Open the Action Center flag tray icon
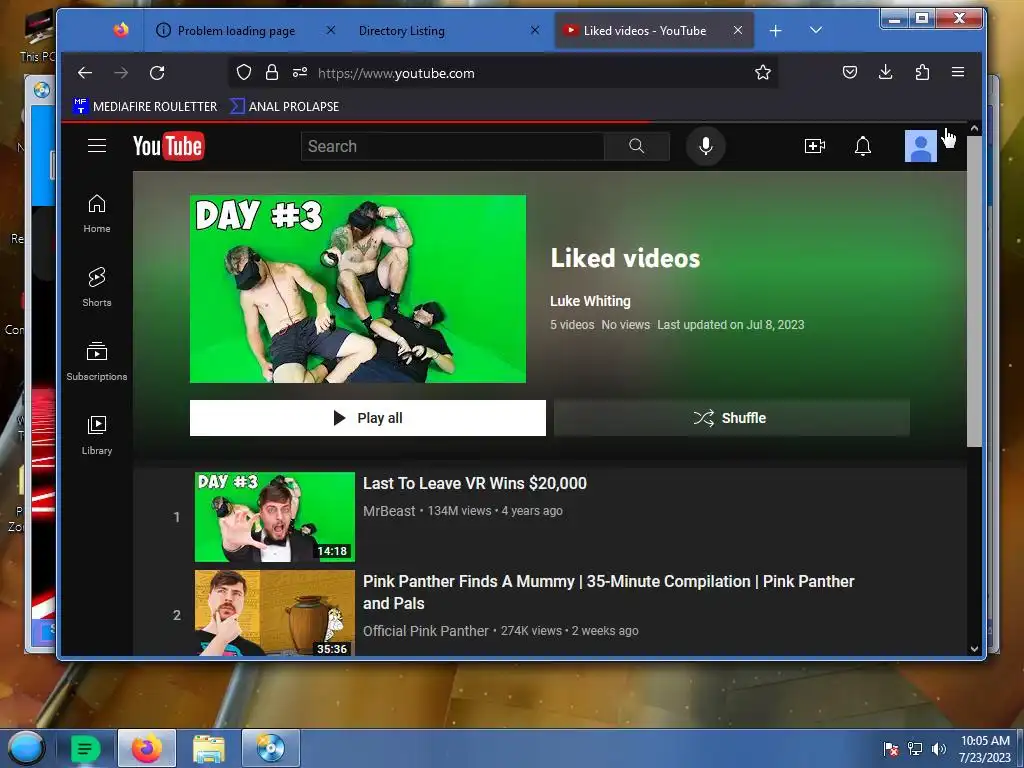This screenshot has height=768, width=1024. [891, 749]
